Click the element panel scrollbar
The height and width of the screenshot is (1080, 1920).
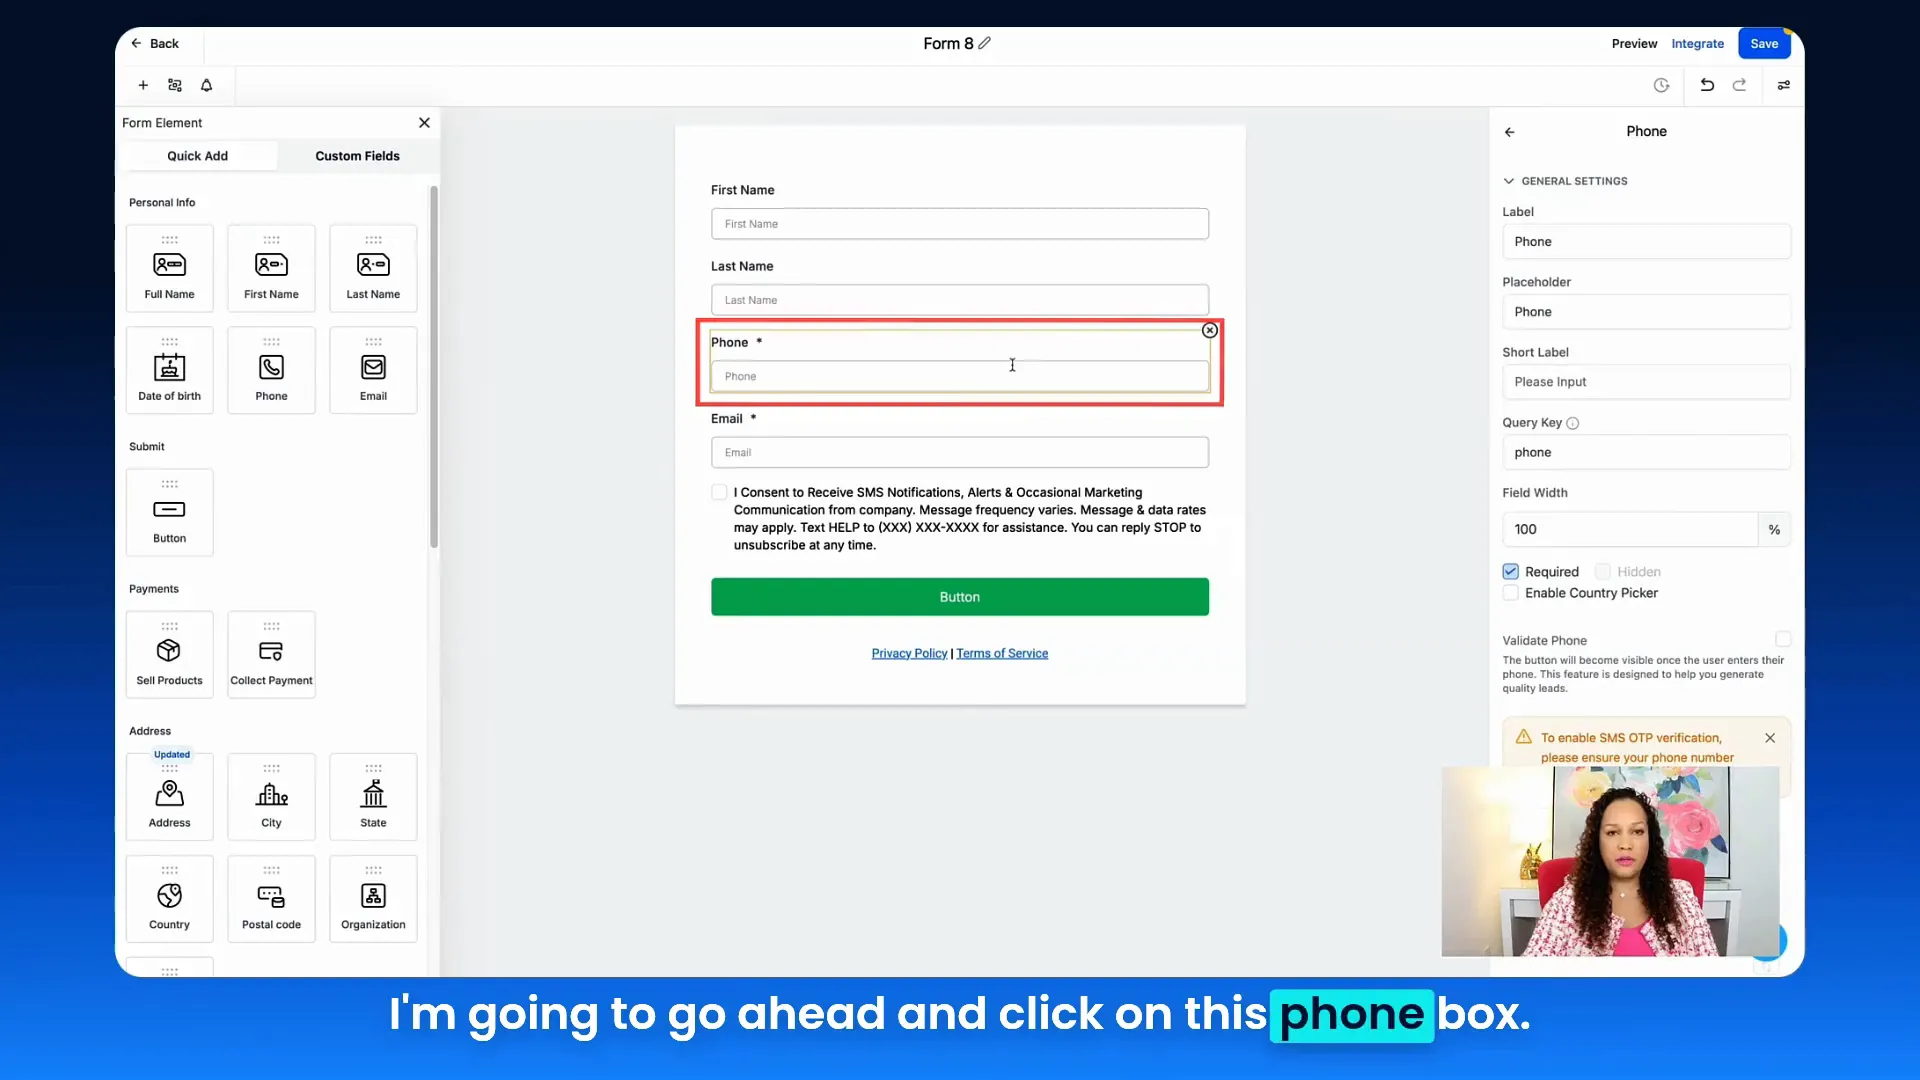pos(434,367)
